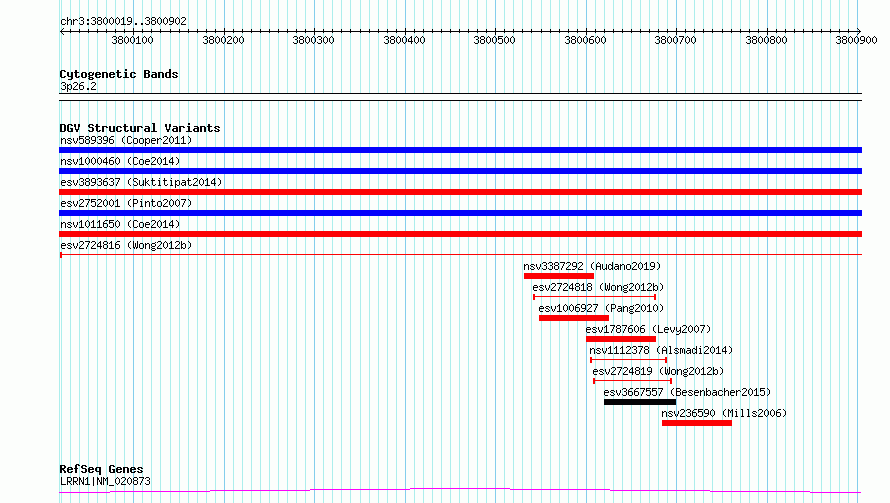Click the 3p26.2 cytogenetic band label

coord(78,86)
